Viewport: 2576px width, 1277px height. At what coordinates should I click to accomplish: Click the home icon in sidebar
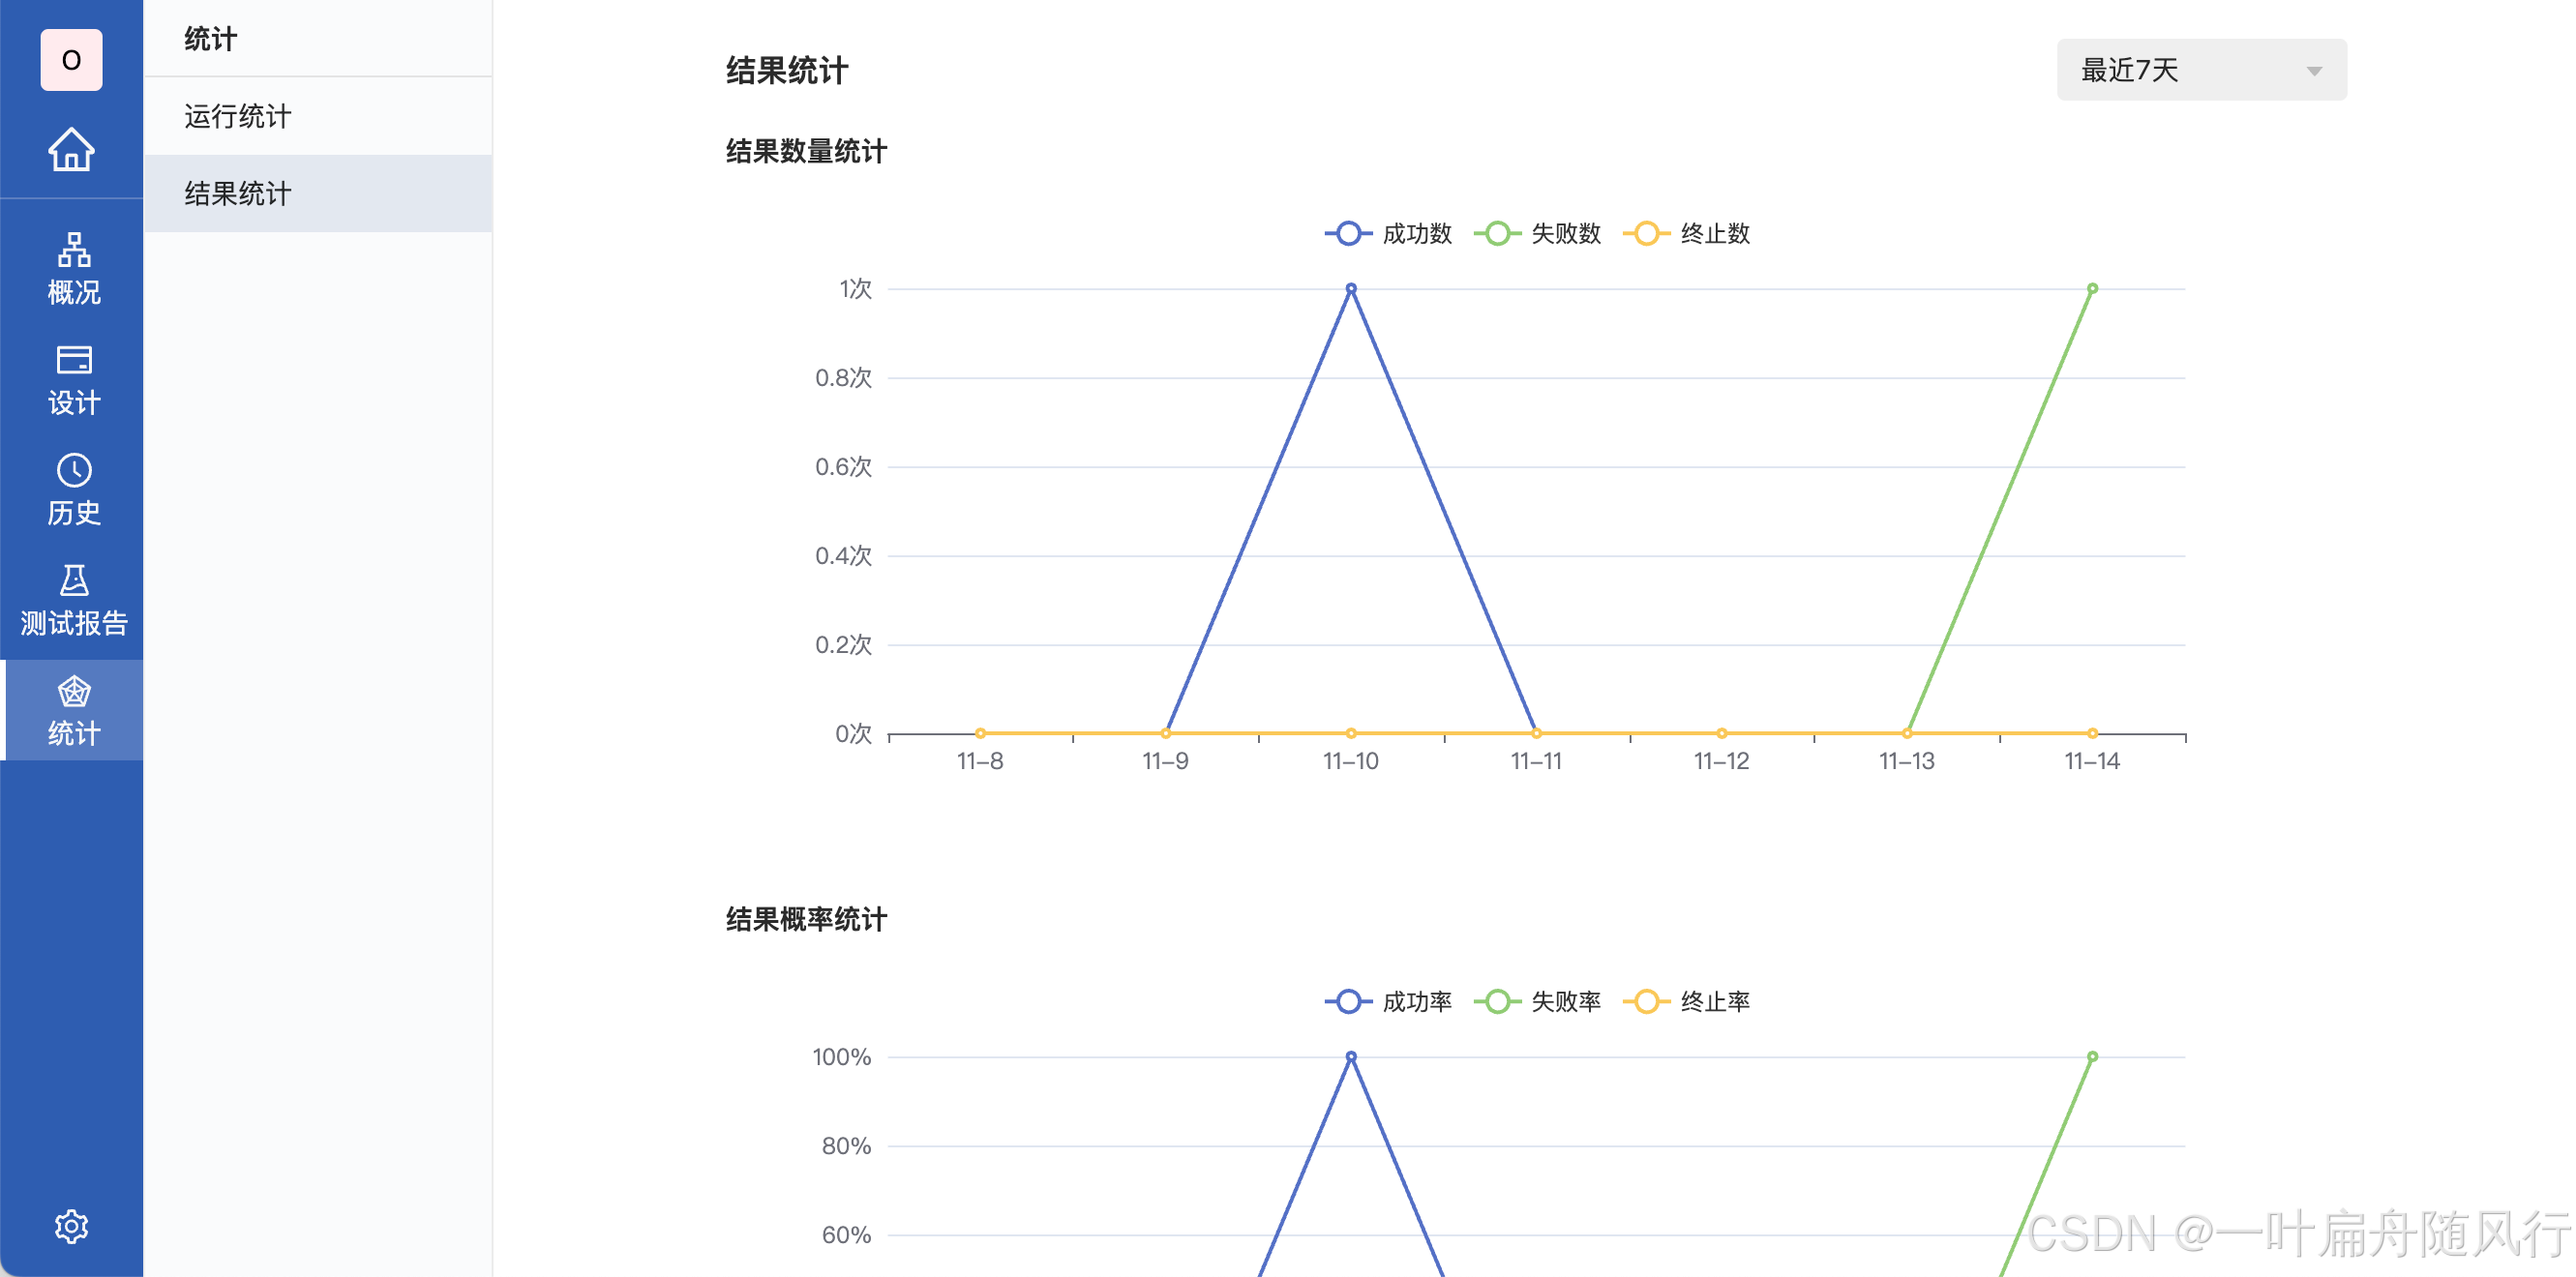click(x=71, y=150)
